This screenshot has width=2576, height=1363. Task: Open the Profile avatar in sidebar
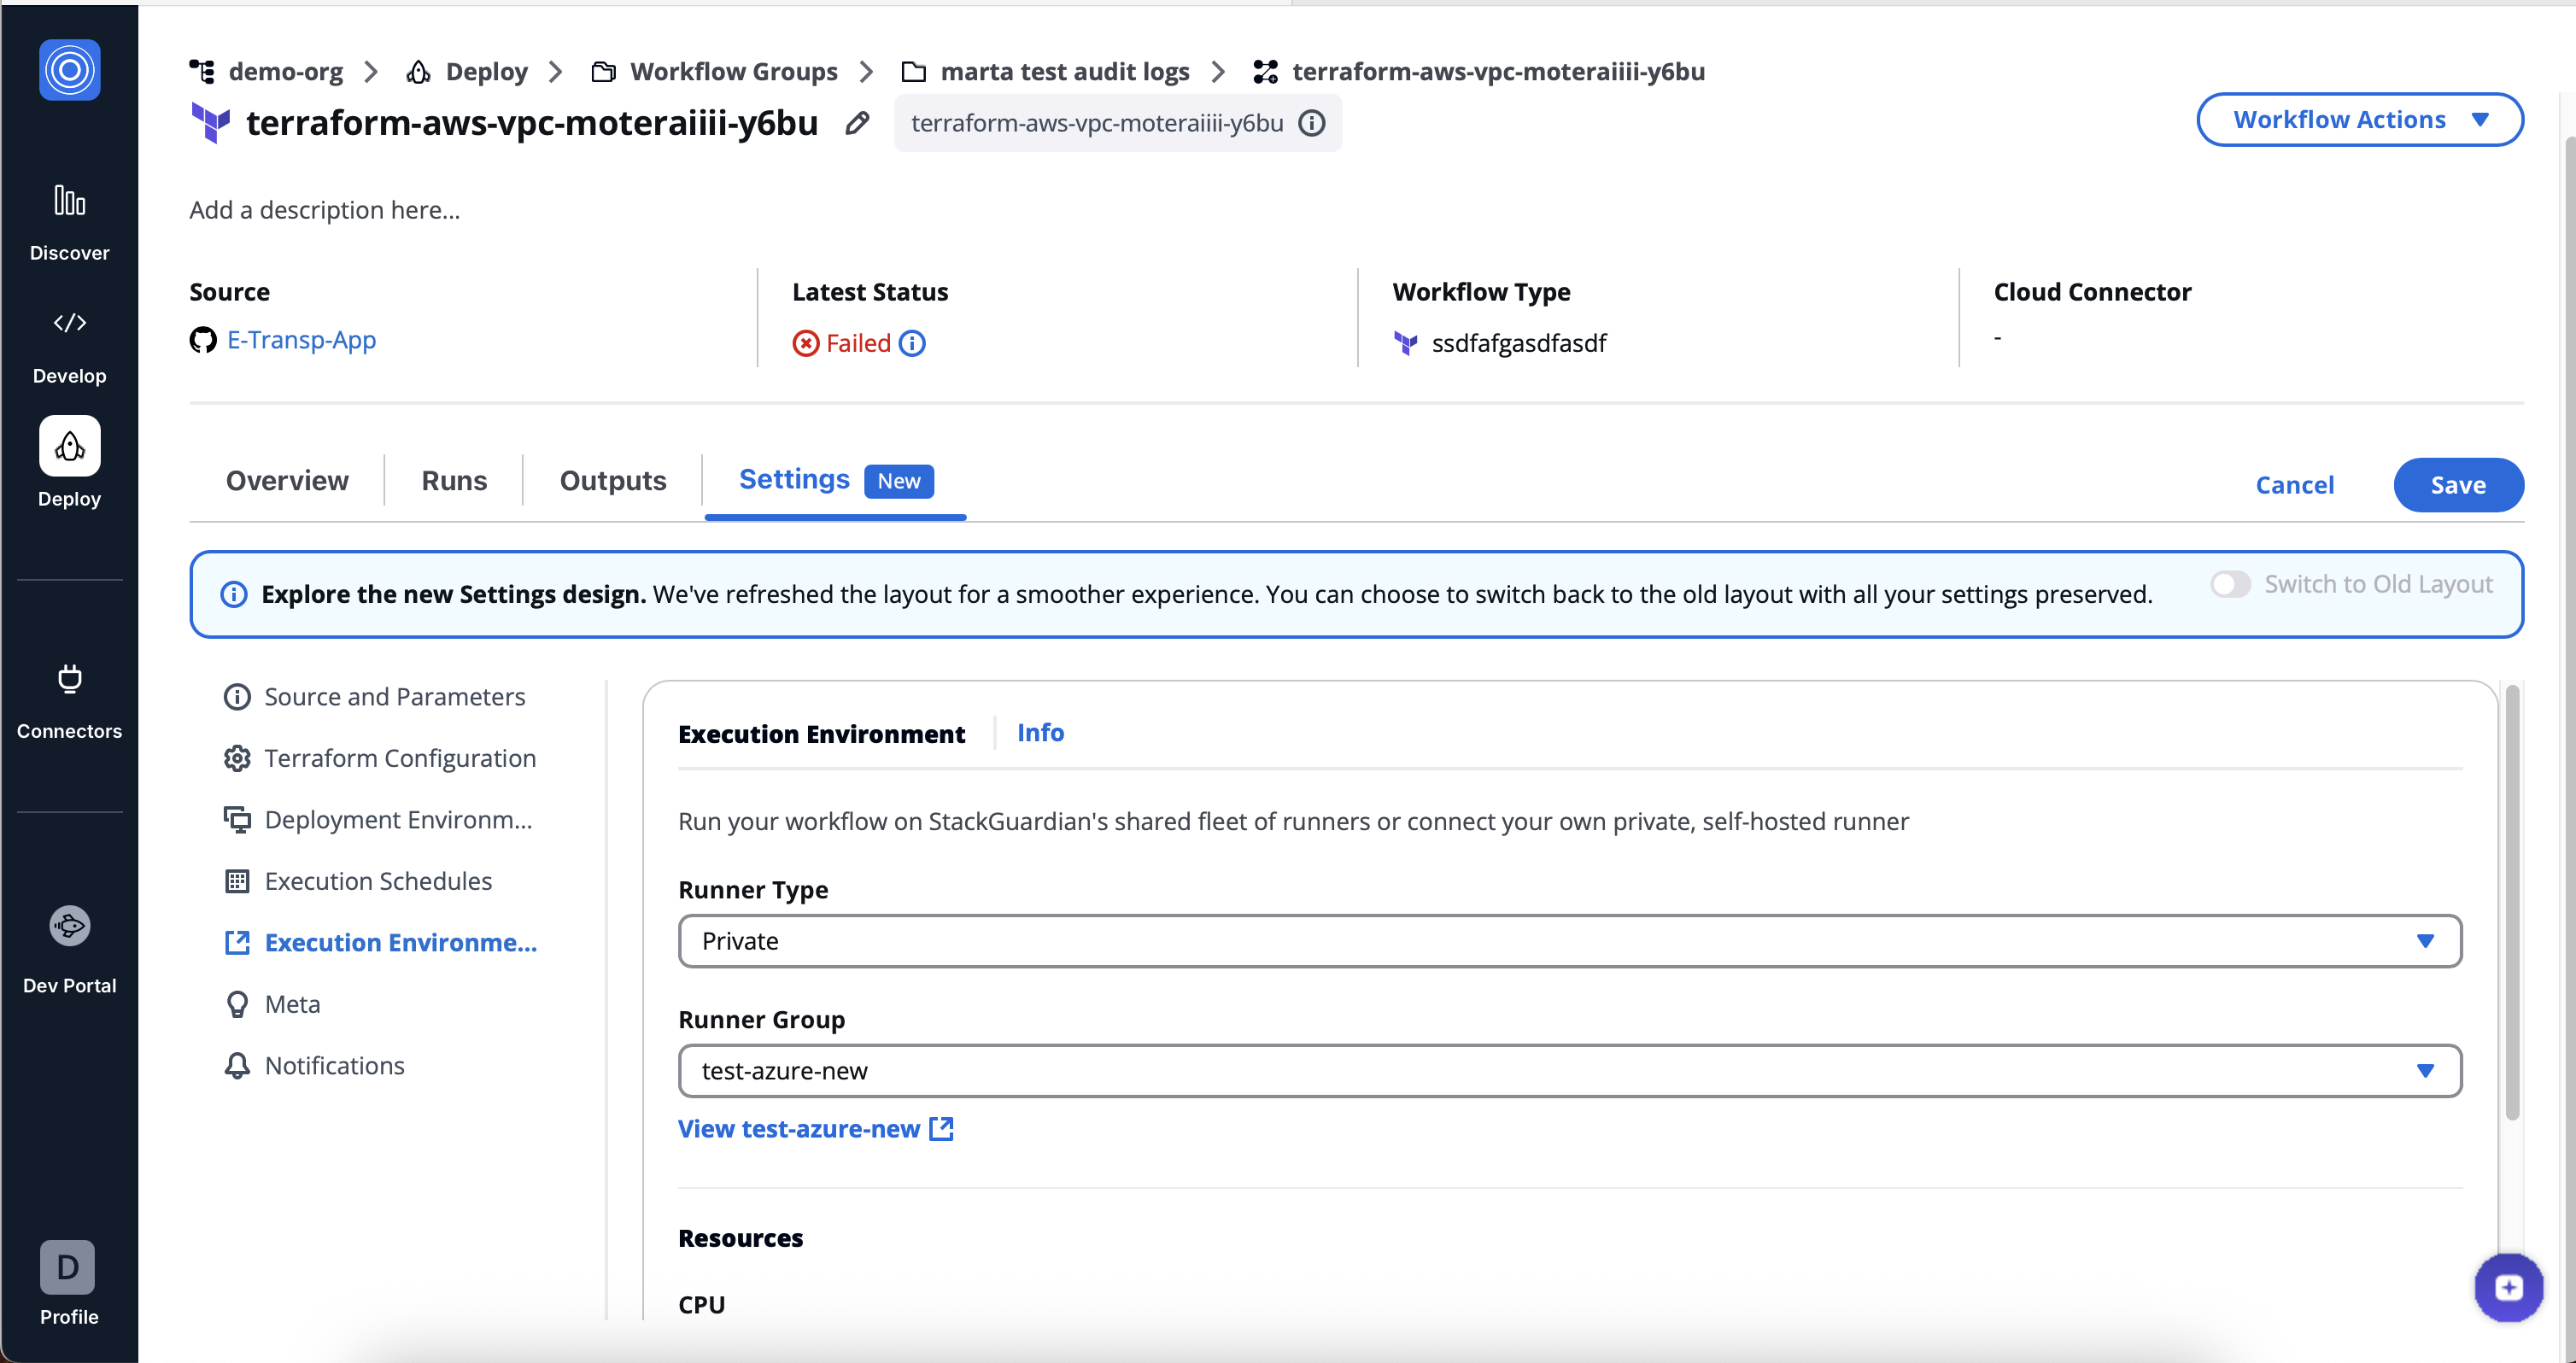tap(67, 1266)
